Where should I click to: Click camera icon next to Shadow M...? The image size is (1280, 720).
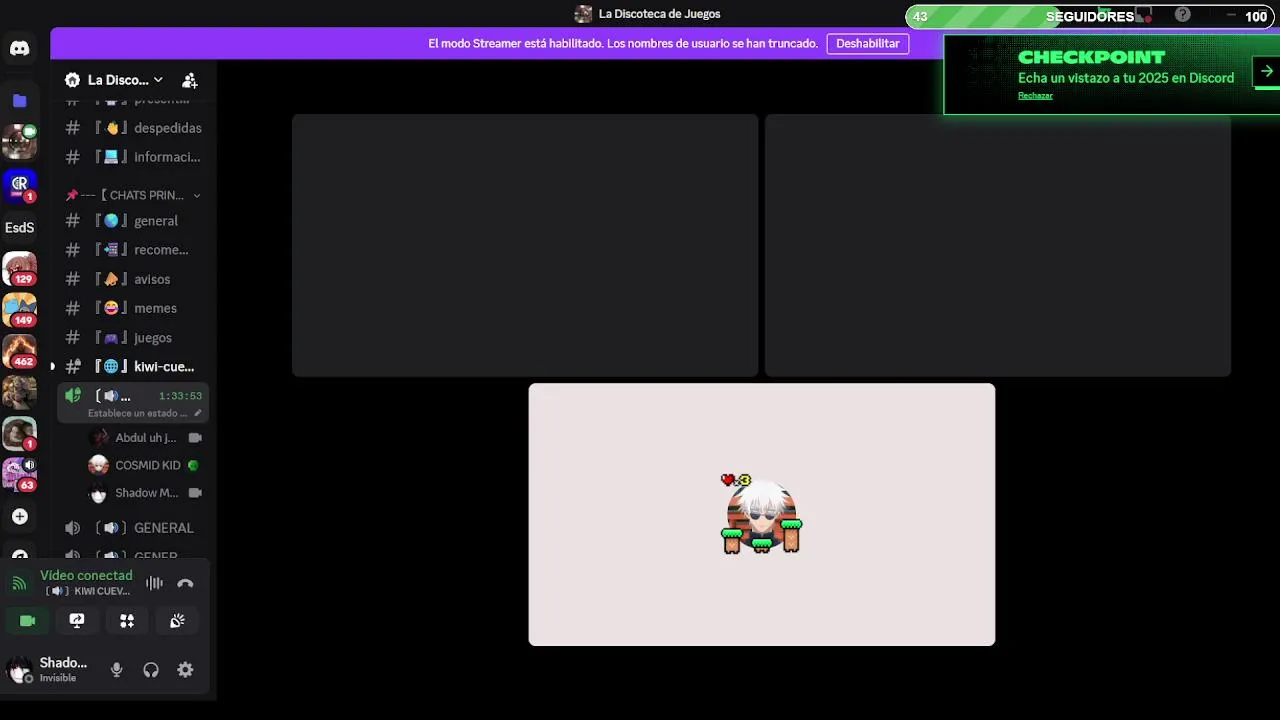(195, 493)
